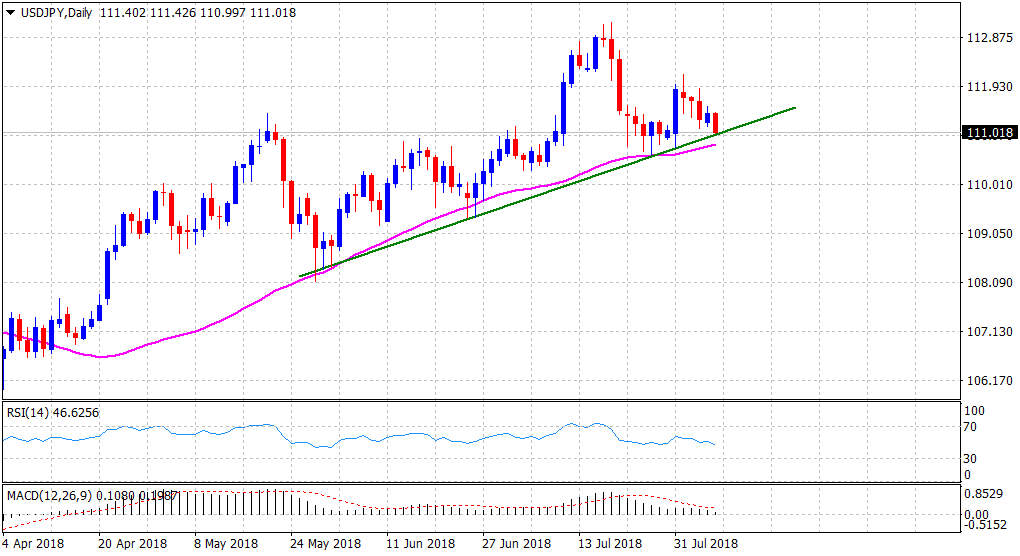Click the 31 Jul 2018 date label

[x=705, y=544]
